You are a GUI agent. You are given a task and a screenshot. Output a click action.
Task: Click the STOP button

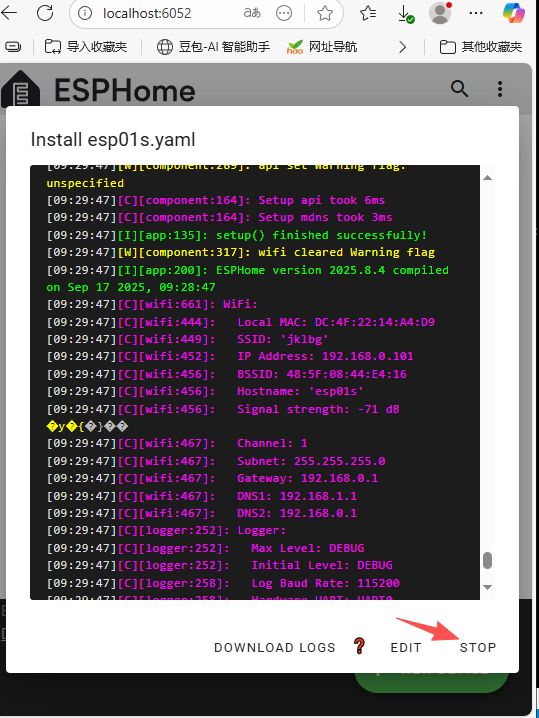tap(478, 647)
